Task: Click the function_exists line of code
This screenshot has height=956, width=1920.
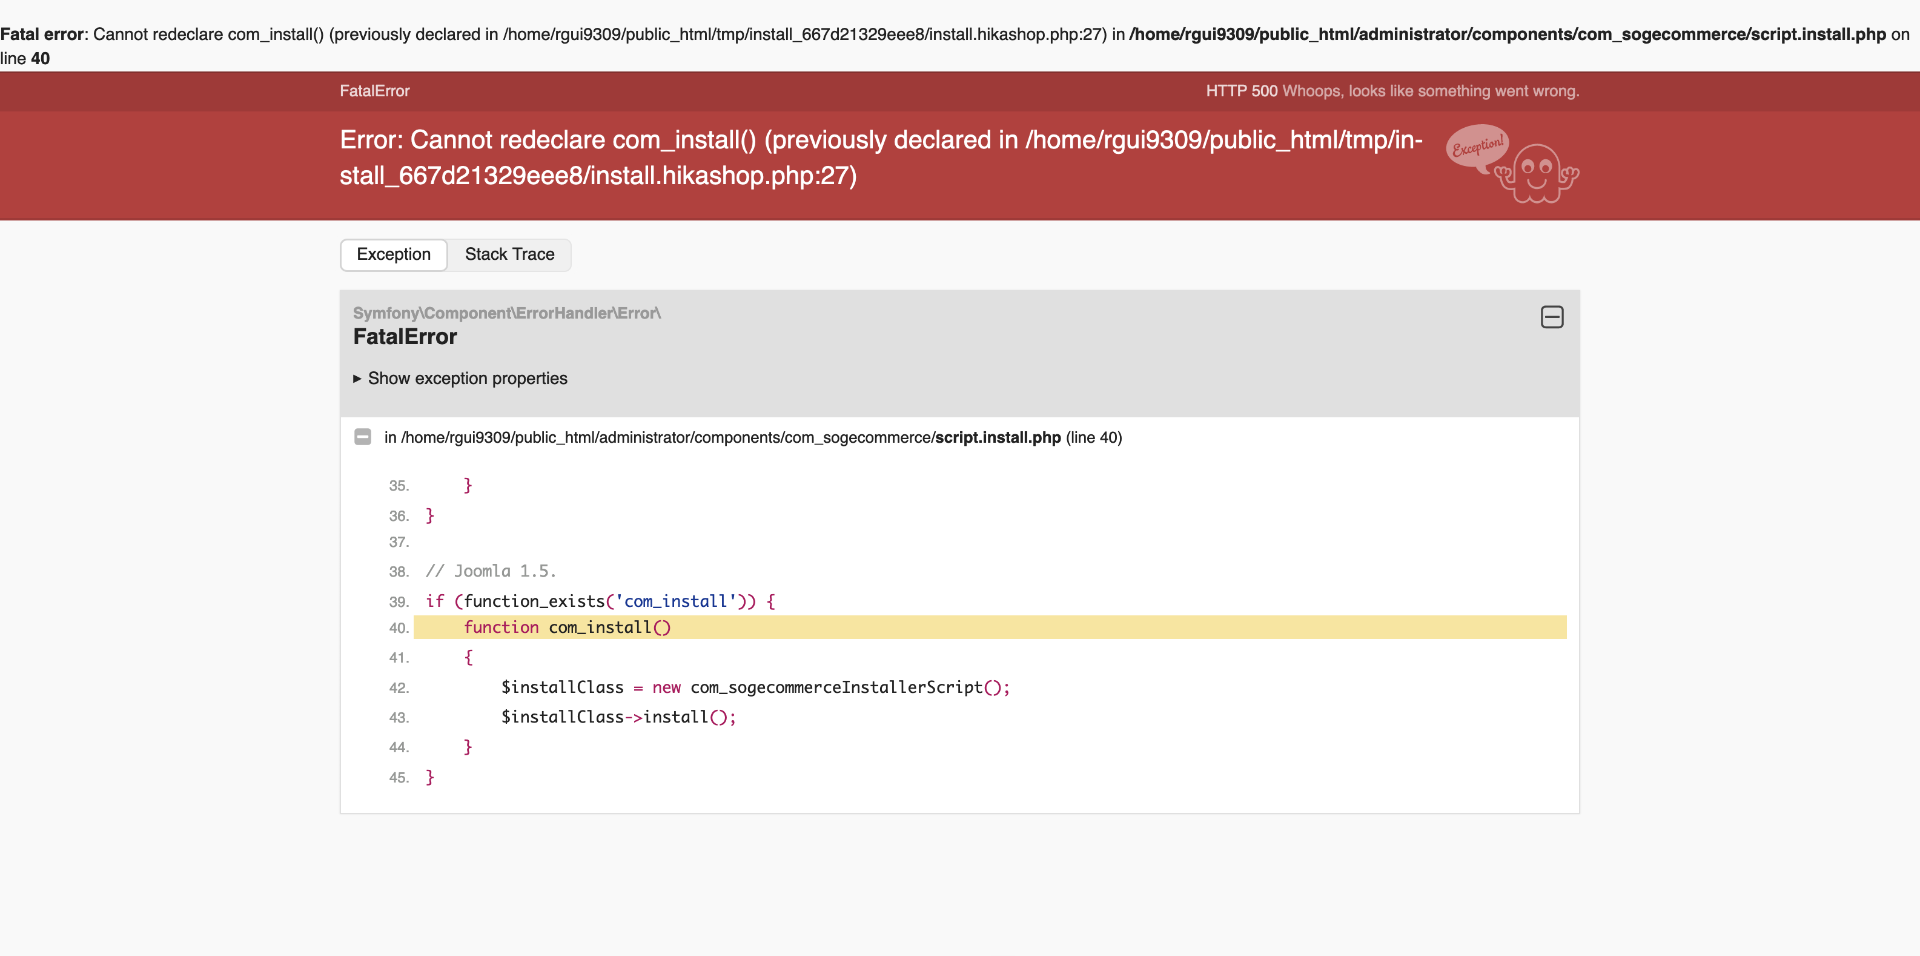Action: coord(600,601)
